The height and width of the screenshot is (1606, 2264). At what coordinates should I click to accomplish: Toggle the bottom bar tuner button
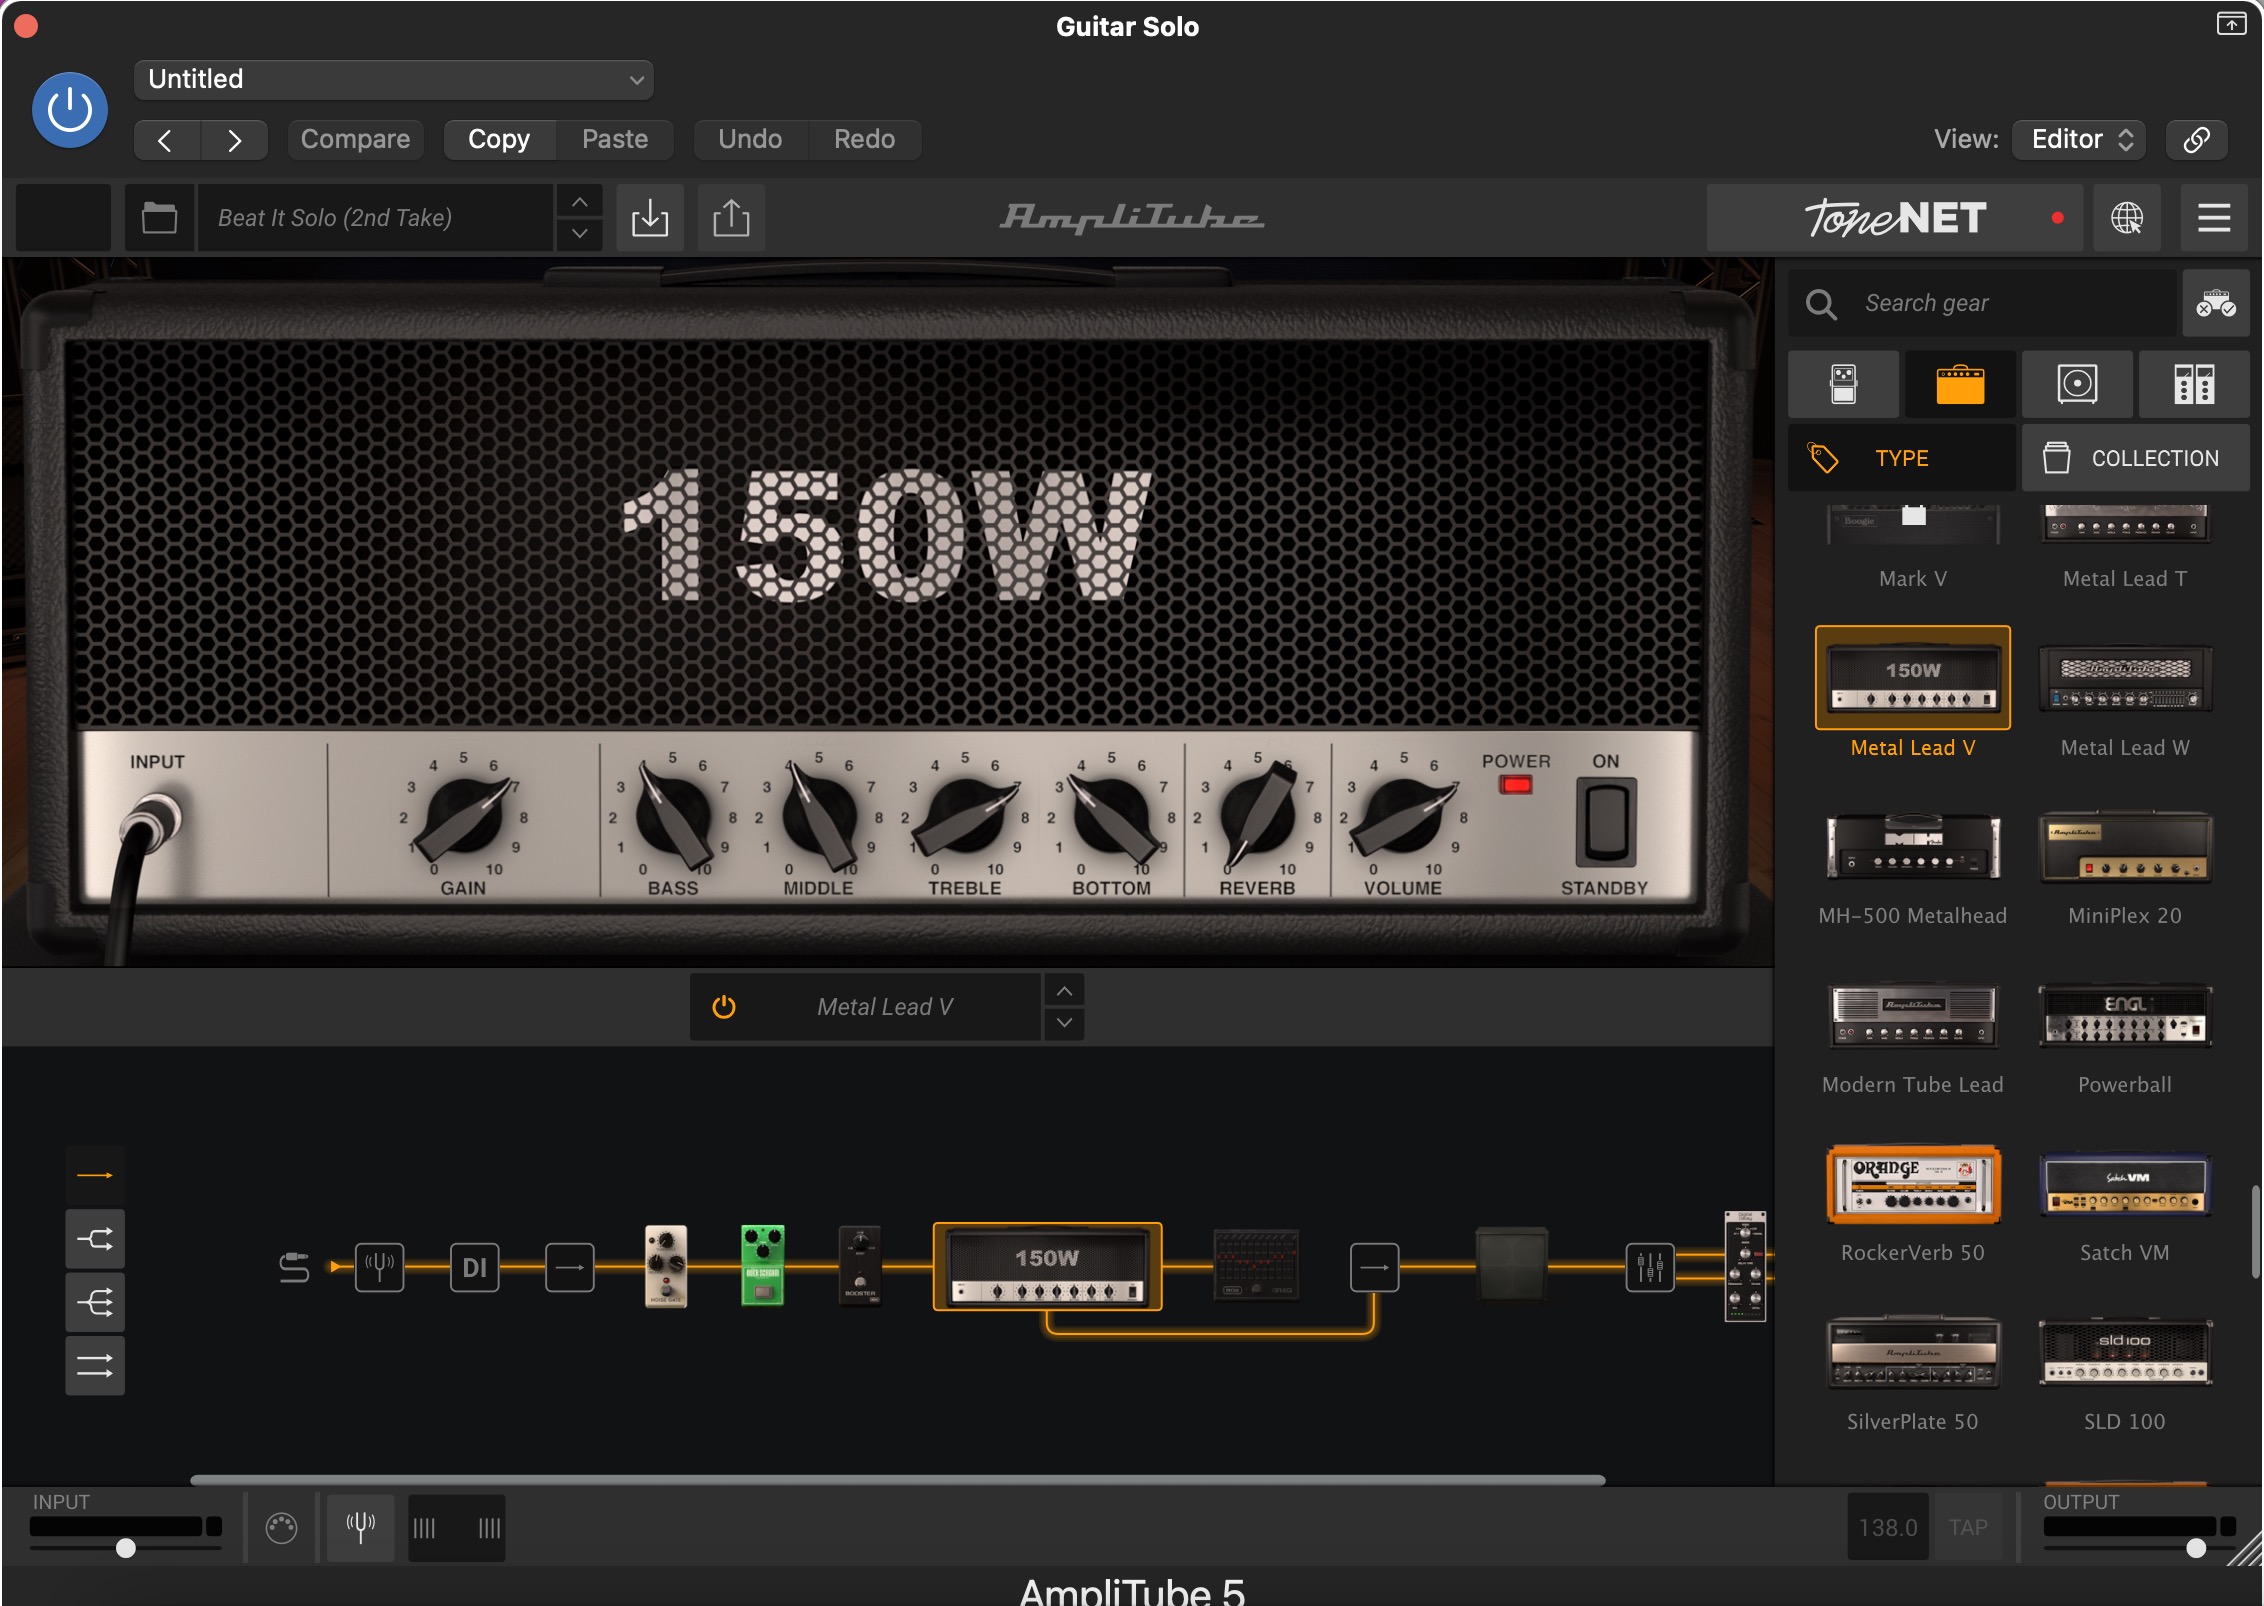click(361, 1527)
